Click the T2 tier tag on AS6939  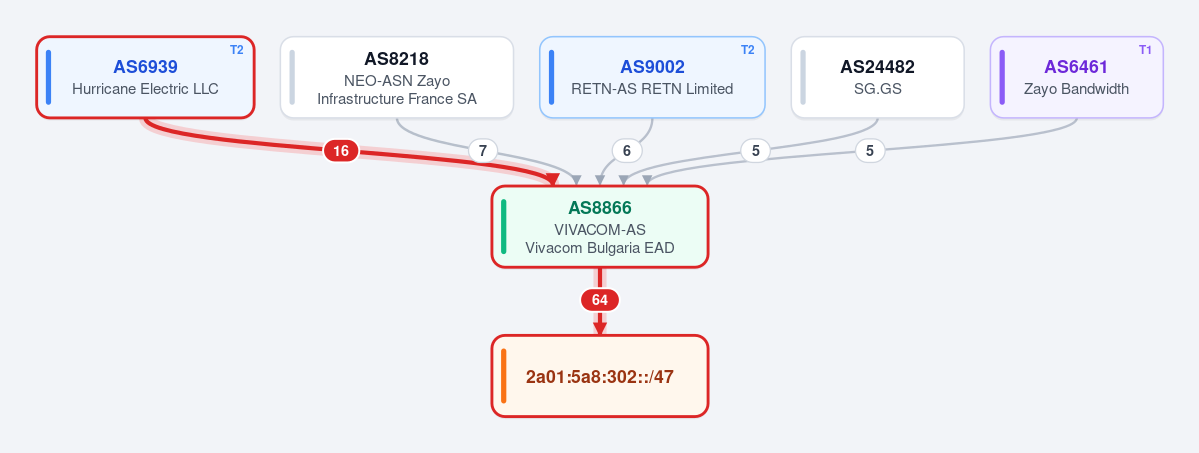tap(236, 50)
